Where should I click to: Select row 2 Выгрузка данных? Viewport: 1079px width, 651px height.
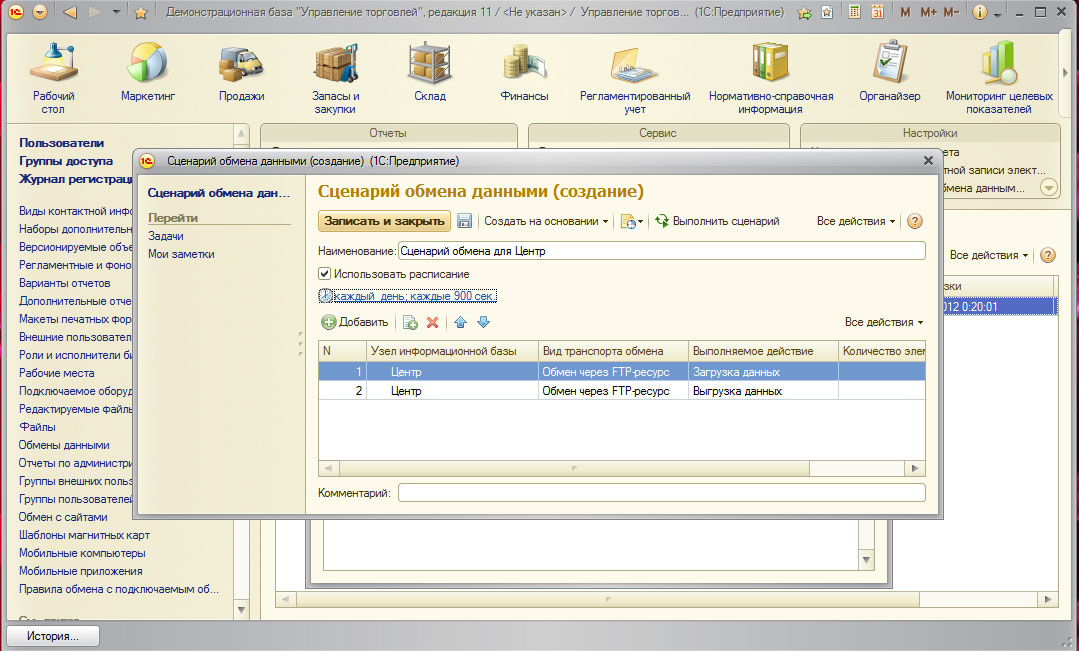pos(736,391)
